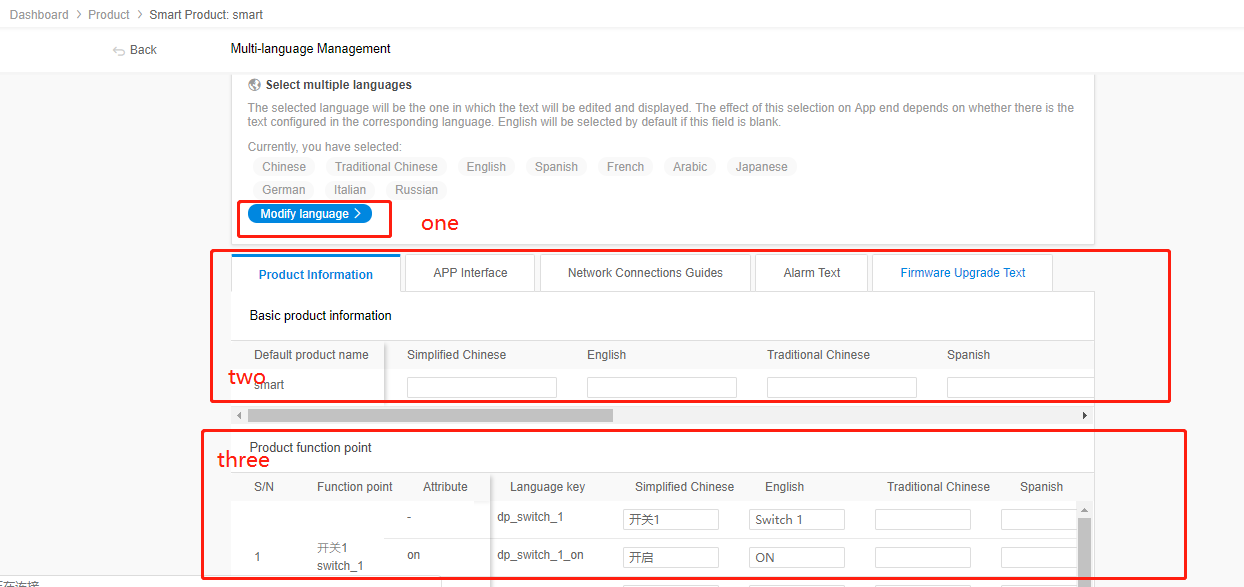
Task: Select the Japanese language tag
Action: click(x=761, y=167)
